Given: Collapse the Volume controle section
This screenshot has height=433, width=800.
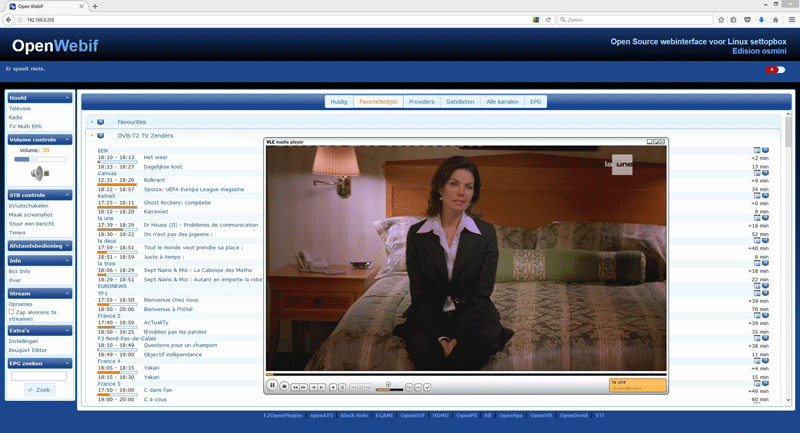Looking at the screenshot, I should pos(67,139).
